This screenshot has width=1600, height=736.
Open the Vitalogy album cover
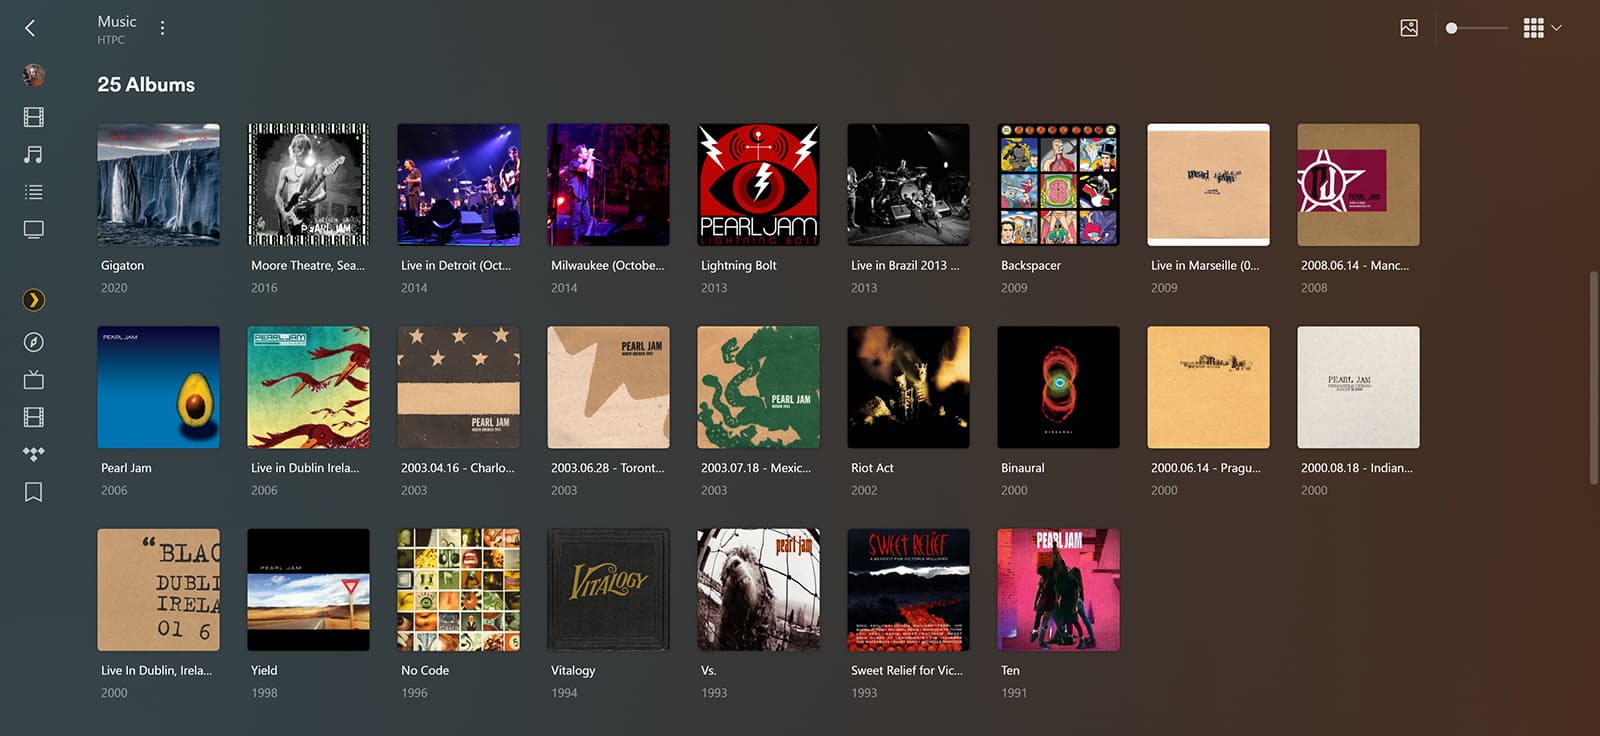(x=608, y=590)
